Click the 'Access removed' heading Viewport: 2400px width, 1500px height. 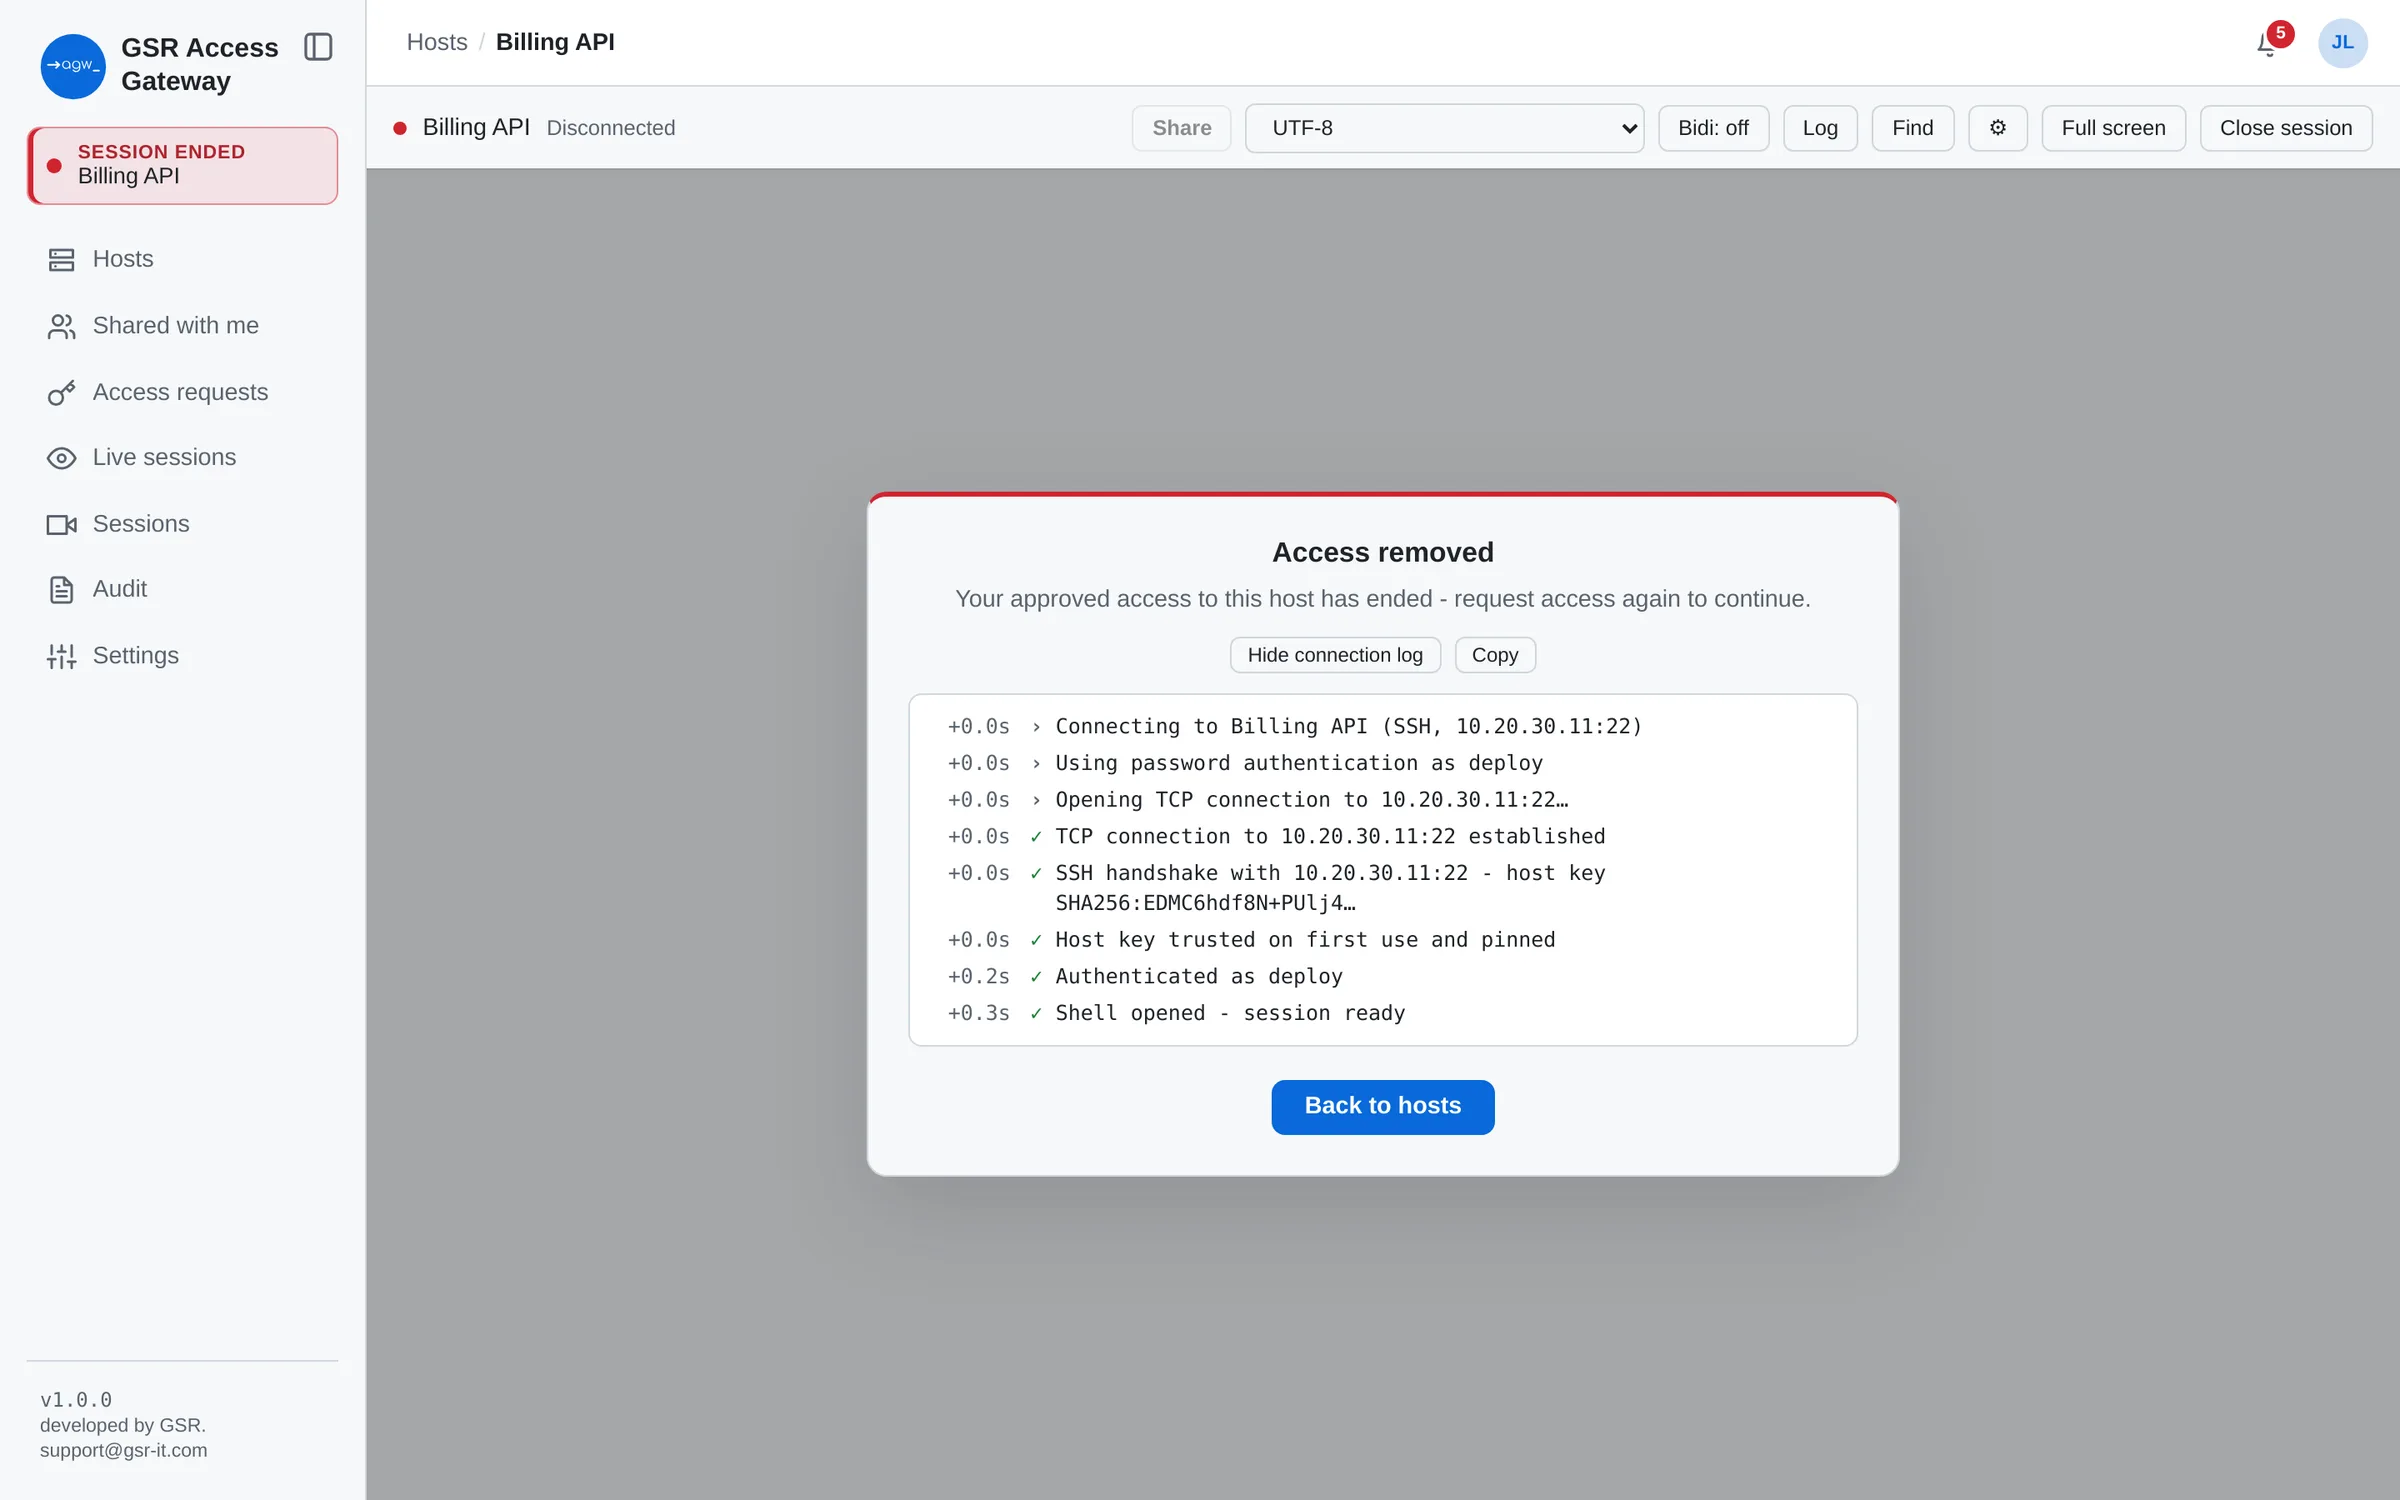click(1382, 552)
